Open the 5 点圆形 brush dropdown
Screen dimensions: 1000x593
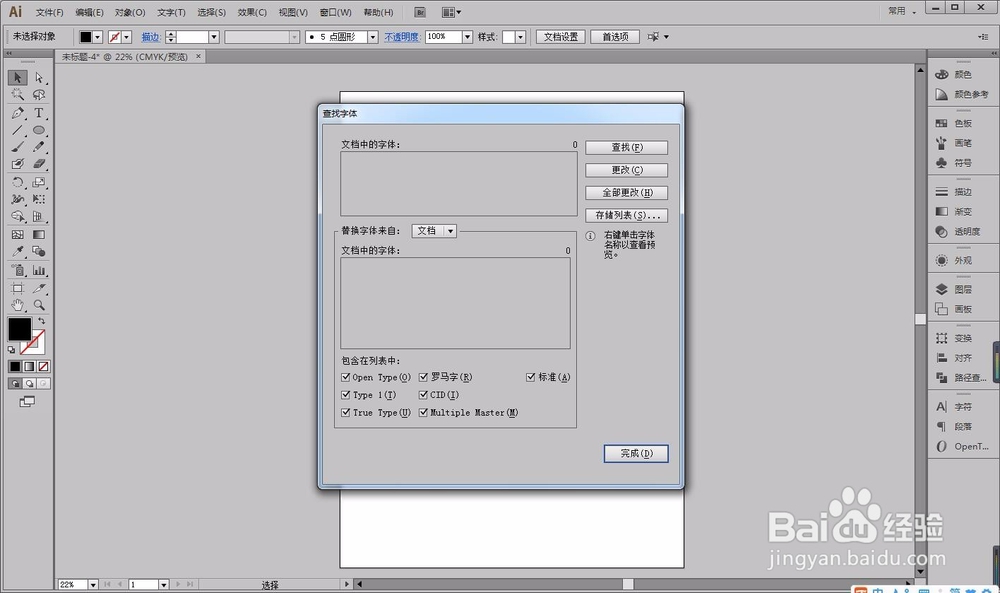[372, 37]
